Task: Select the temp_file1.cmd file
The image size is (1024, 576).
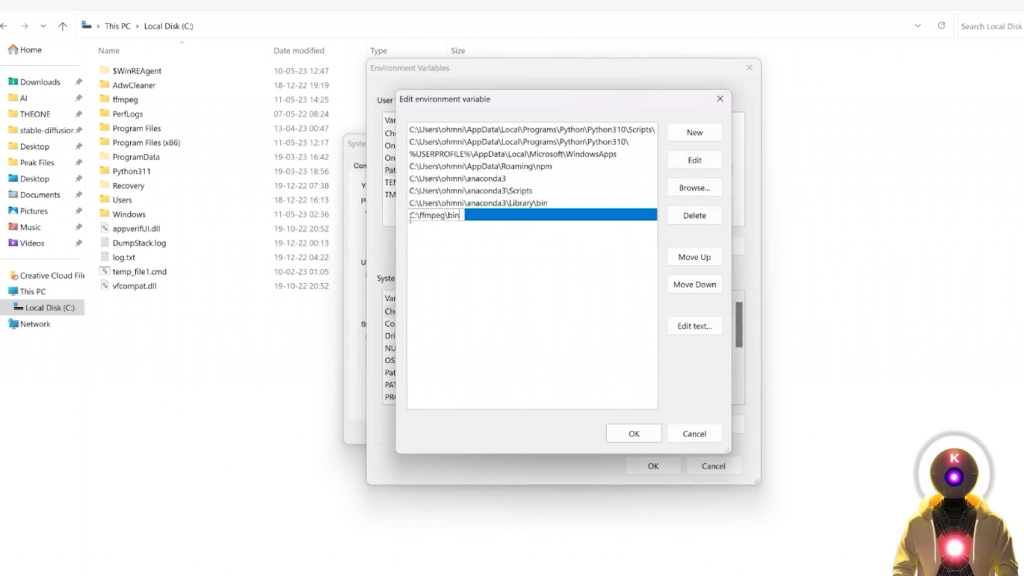Action: pyautogui.click(x=139, y=272)
